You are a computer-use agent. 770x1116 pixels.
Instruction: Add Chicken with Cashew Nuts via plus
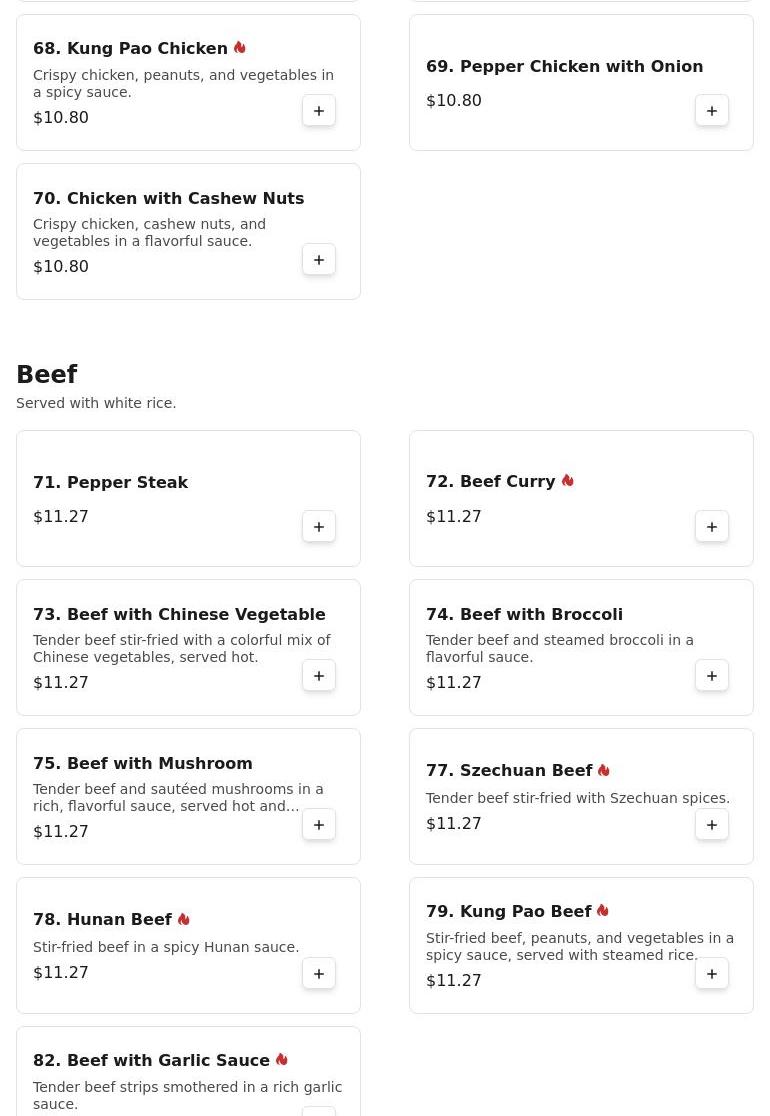coord(319,260)
